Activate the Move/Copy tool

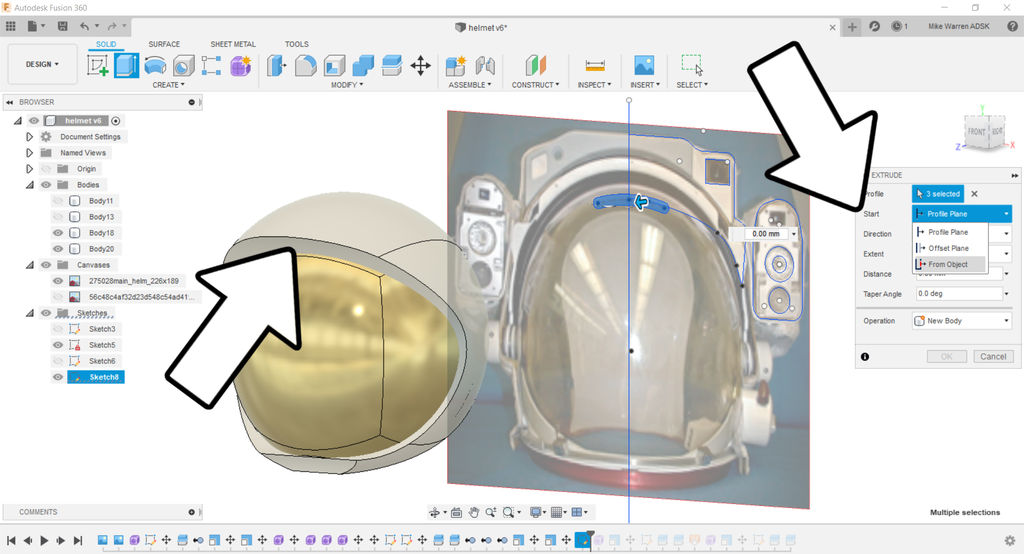click(x=421, y=65)
